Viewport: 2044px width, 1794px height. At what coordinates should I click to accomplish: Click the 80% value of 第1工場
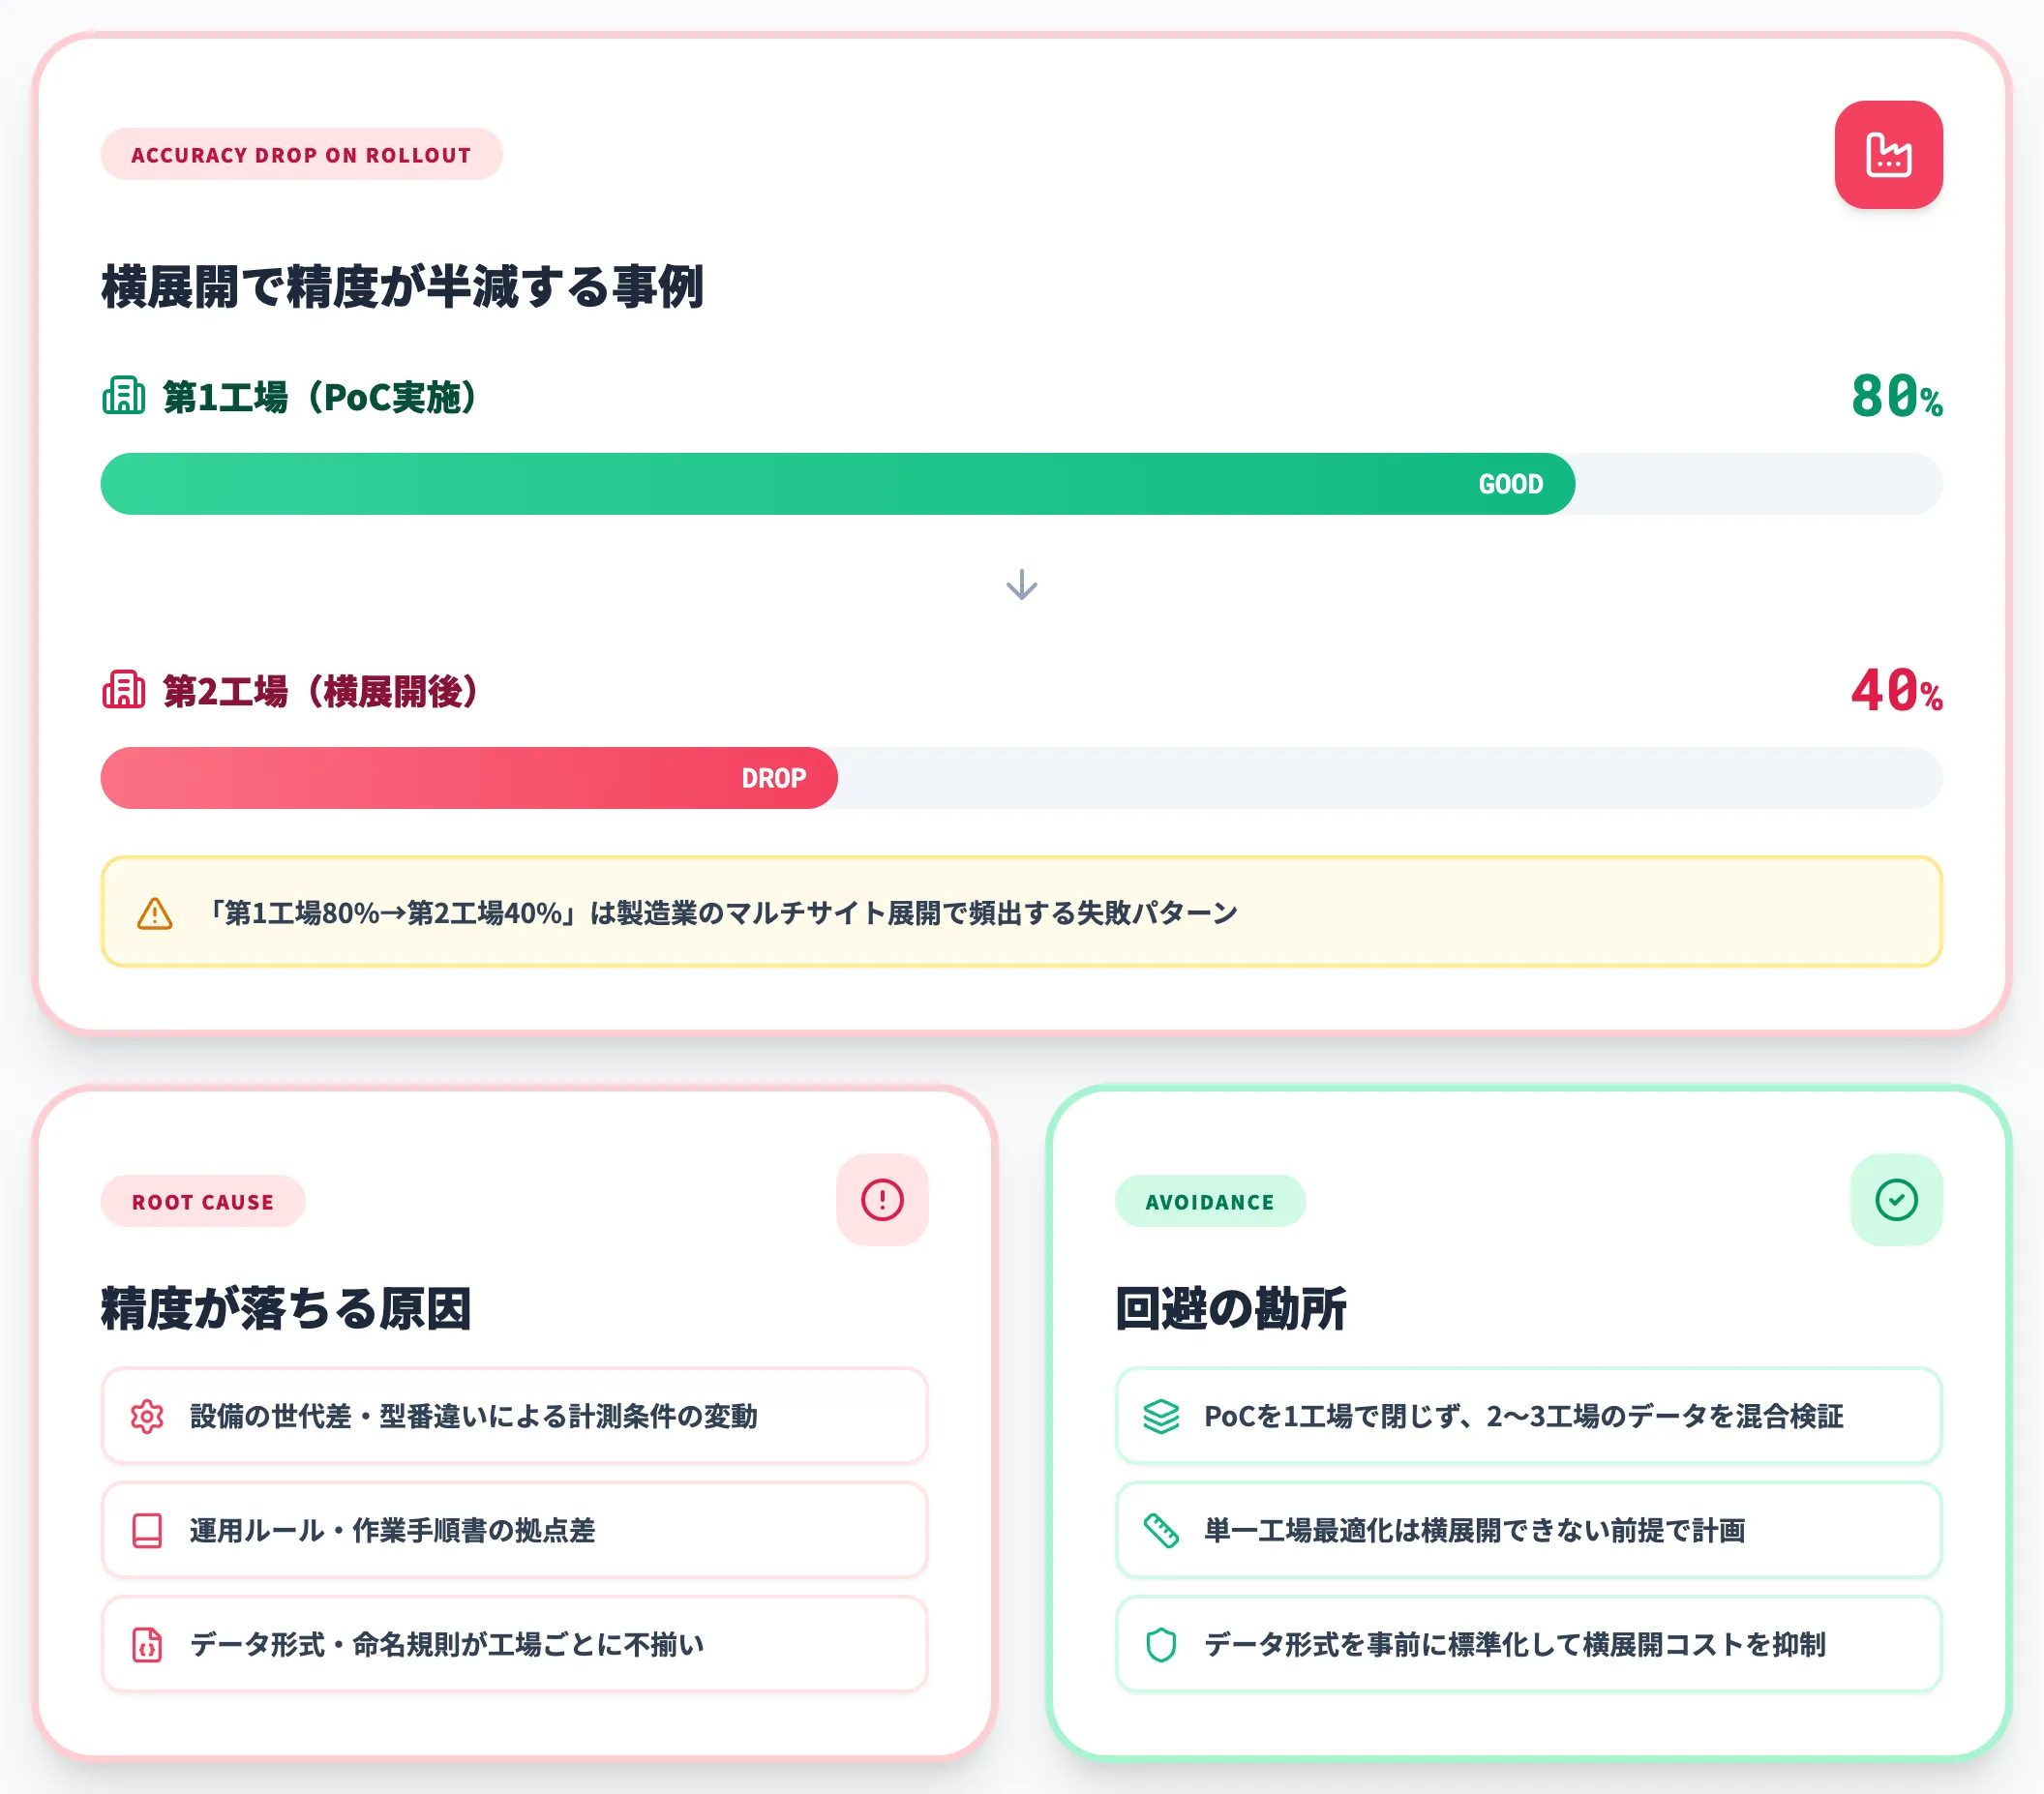click(x=1893, y=394)
